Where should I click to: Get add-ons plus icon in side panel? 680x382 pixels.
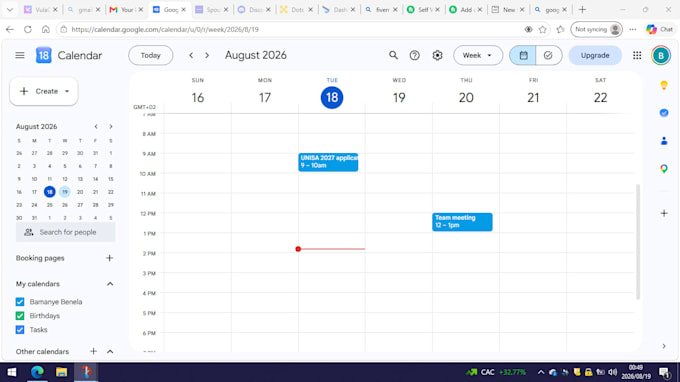[x=664, y=213]
